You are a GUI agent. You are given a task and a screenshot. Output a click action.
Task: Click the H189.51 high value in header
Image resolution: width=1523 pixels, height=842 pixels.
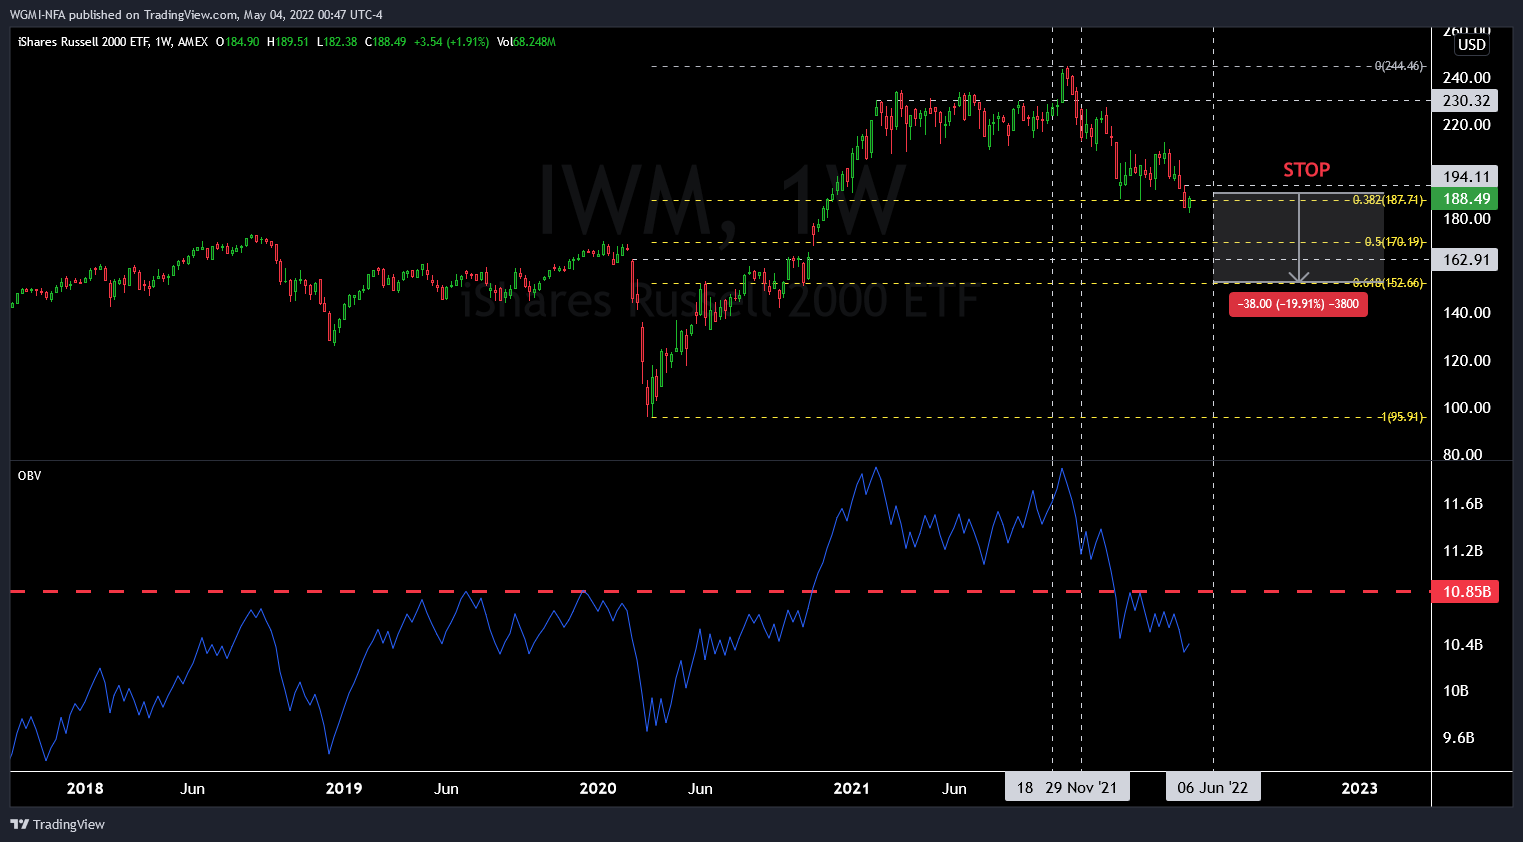point(288,42)
